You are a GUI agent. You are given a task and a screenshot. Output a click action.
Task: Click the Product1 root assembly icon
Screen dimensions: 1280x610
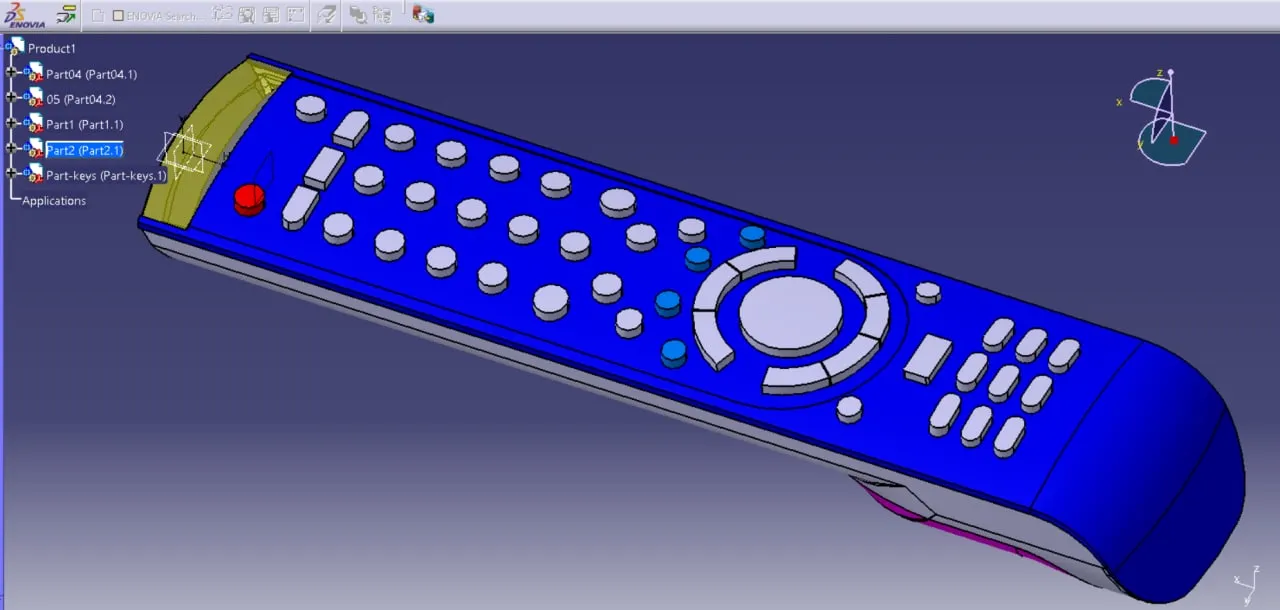tap(16, 47)
